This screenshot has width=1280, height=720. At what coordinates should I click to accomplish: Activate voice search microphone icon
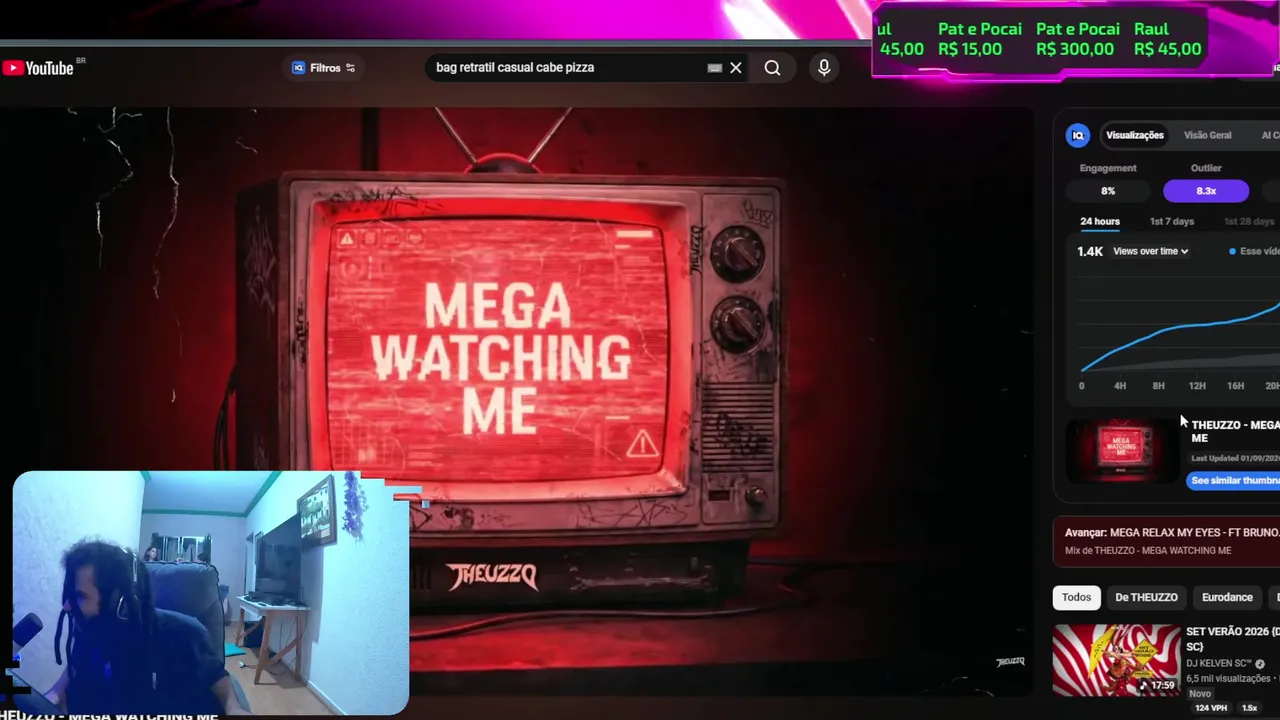824,68
